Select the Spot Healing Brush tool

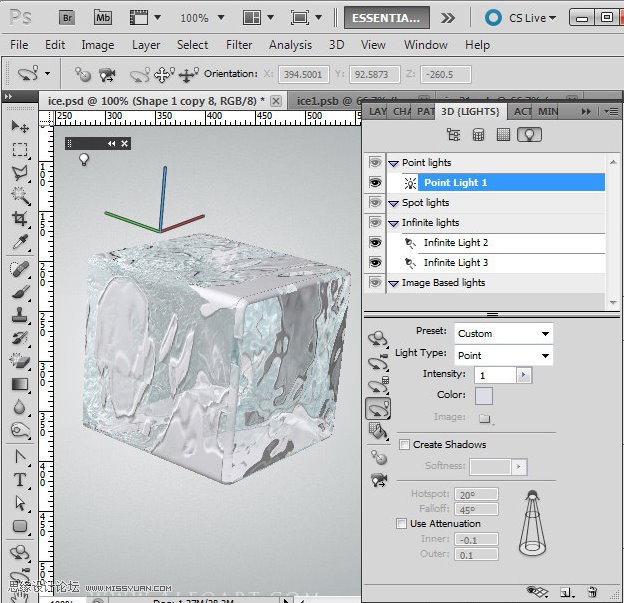pyautogui.click(x=20, y=269)
